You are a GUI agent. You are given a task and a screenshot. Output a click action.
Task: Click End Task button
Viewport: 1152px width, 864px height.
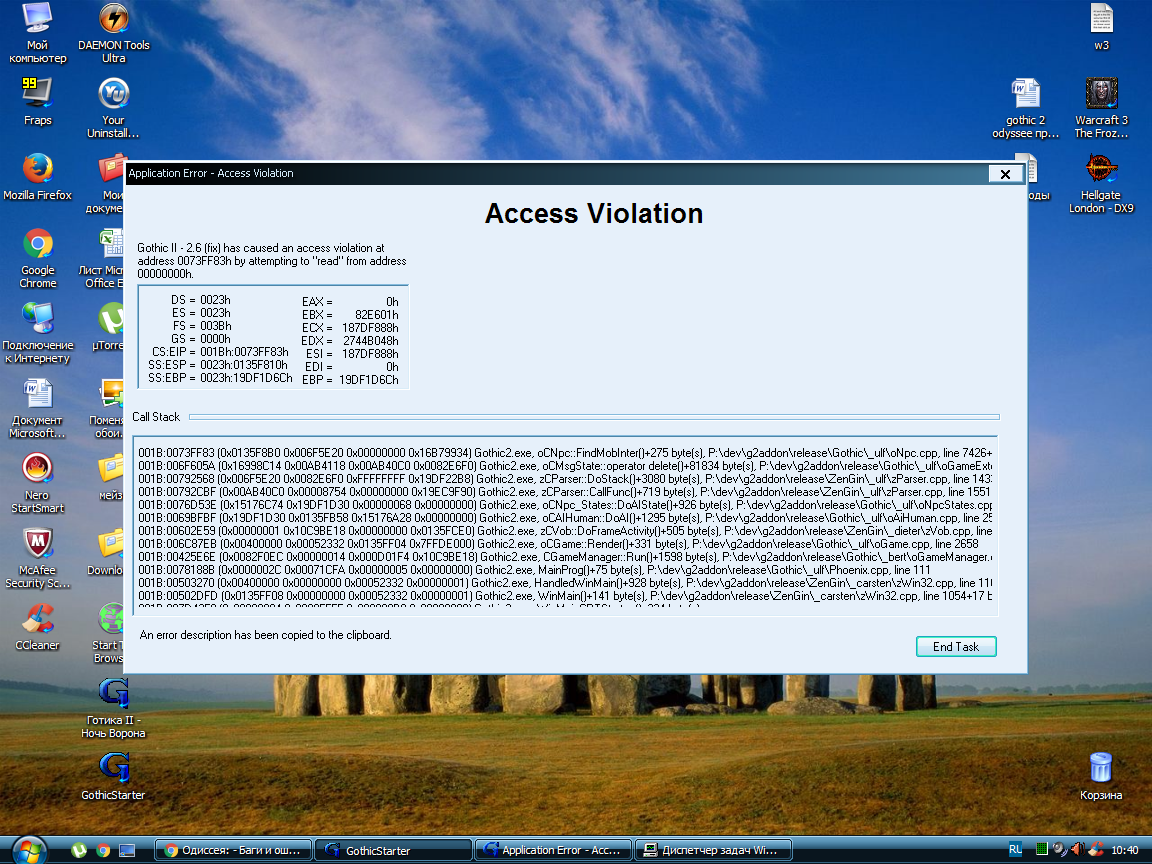(x=956, y=647)
